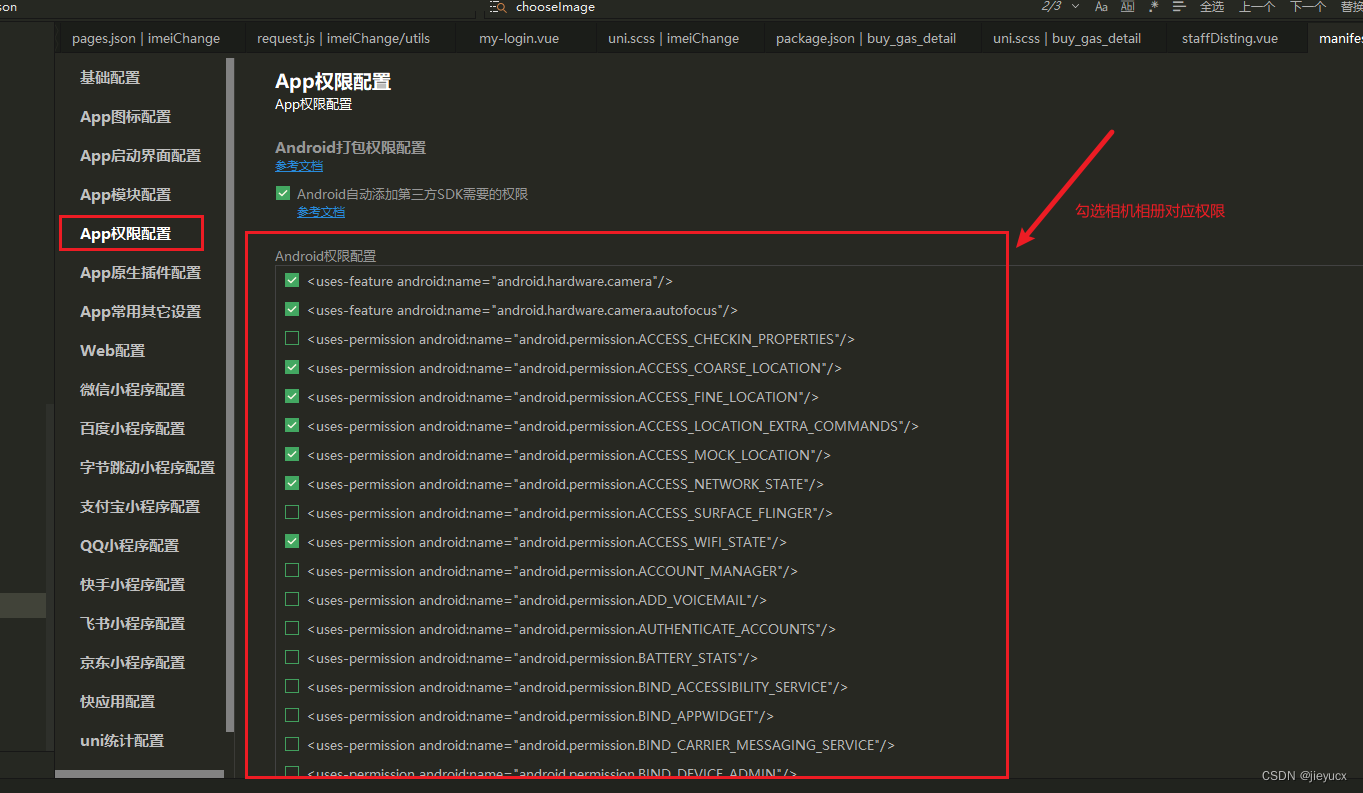Click the lines icon in find bar
The width and height of the screenshot is (1363, 793).
(1179, 7)
